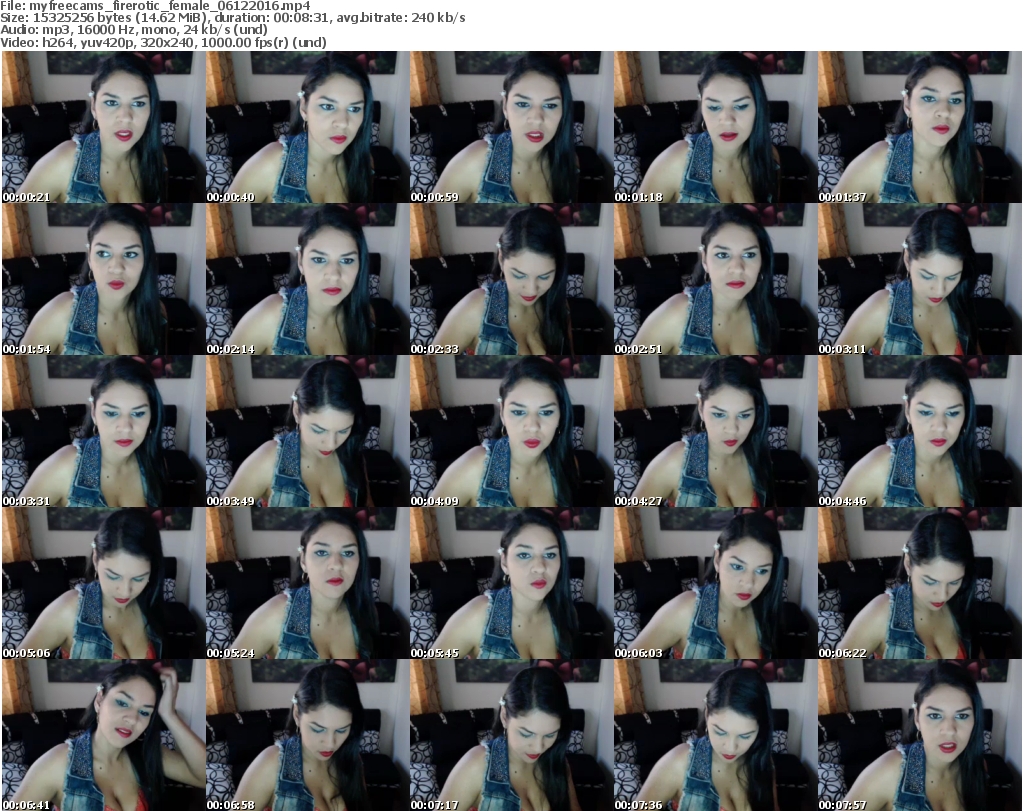Screen dimensions: 1024x811
Task: Select the frame at 00:06:58
Action: tap(308, 735)
